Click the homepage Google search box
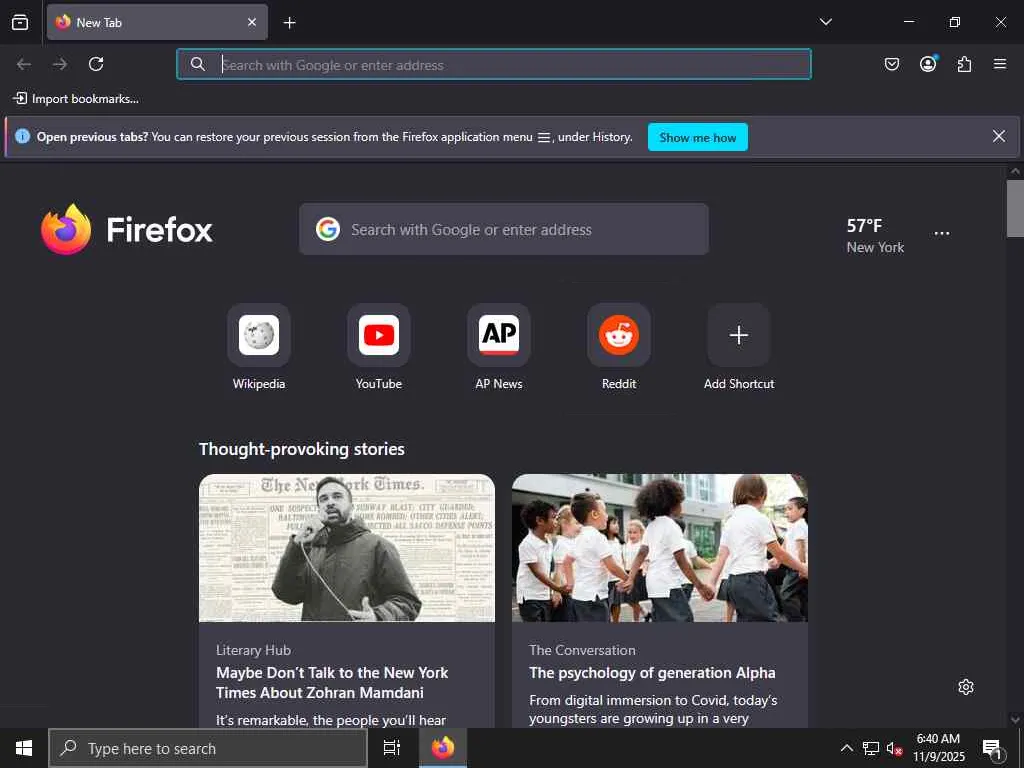This screenshot has height=768, width=1024. coord(504,229)
